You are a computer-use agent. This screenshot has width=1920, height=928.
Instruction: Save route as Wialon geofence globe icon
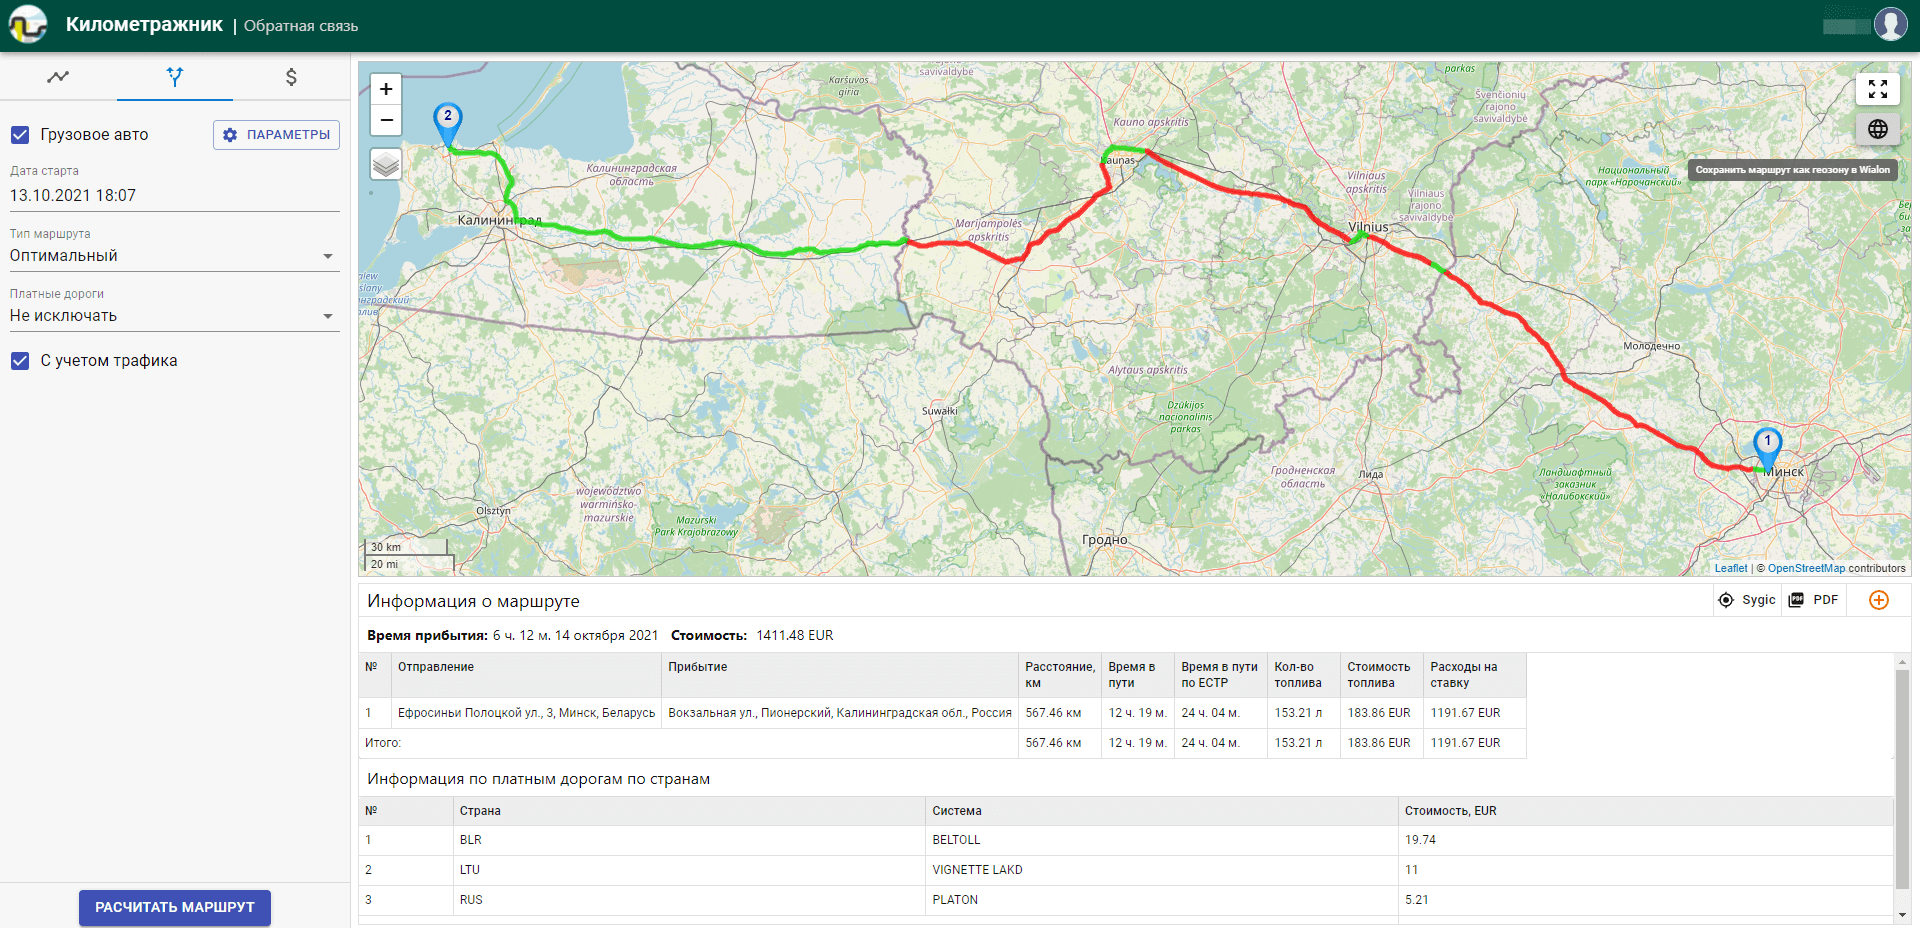click(1877, 129)
